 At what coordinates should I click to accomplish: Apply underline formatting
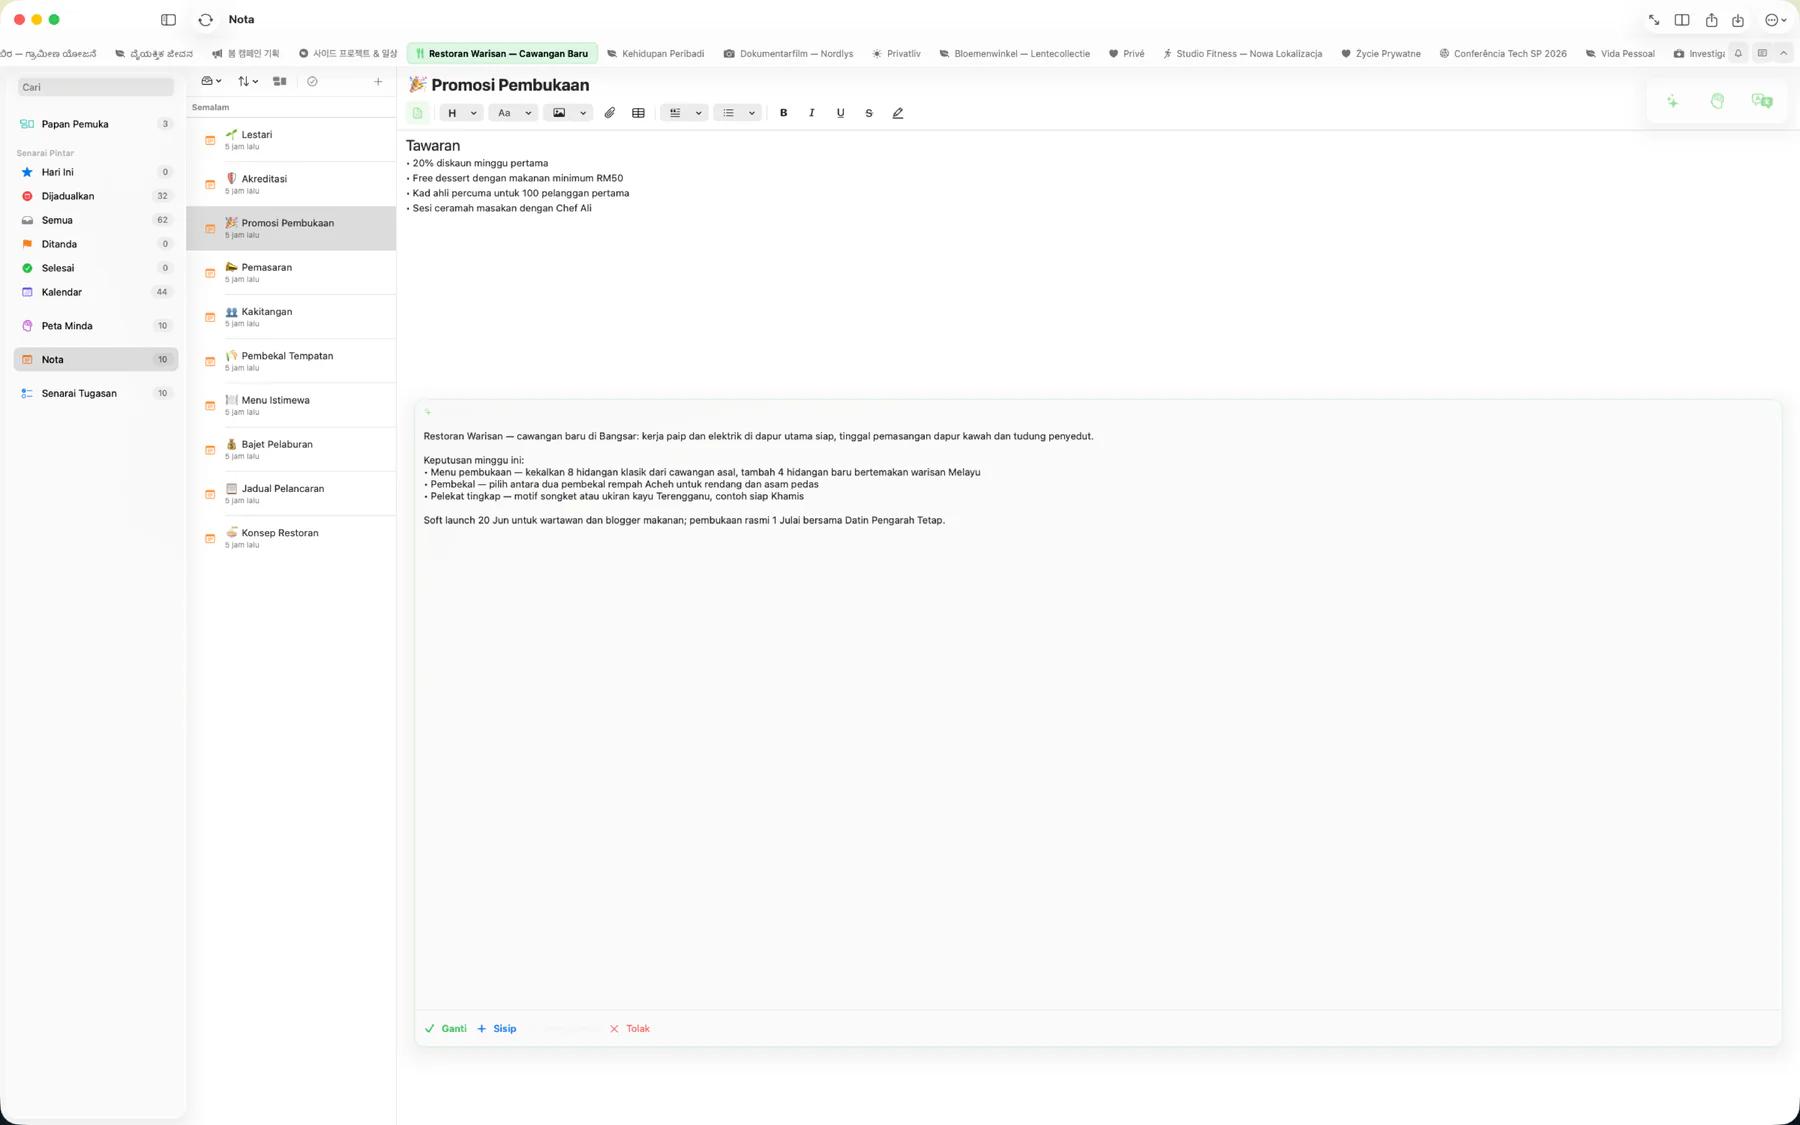(x=840, y=113)
